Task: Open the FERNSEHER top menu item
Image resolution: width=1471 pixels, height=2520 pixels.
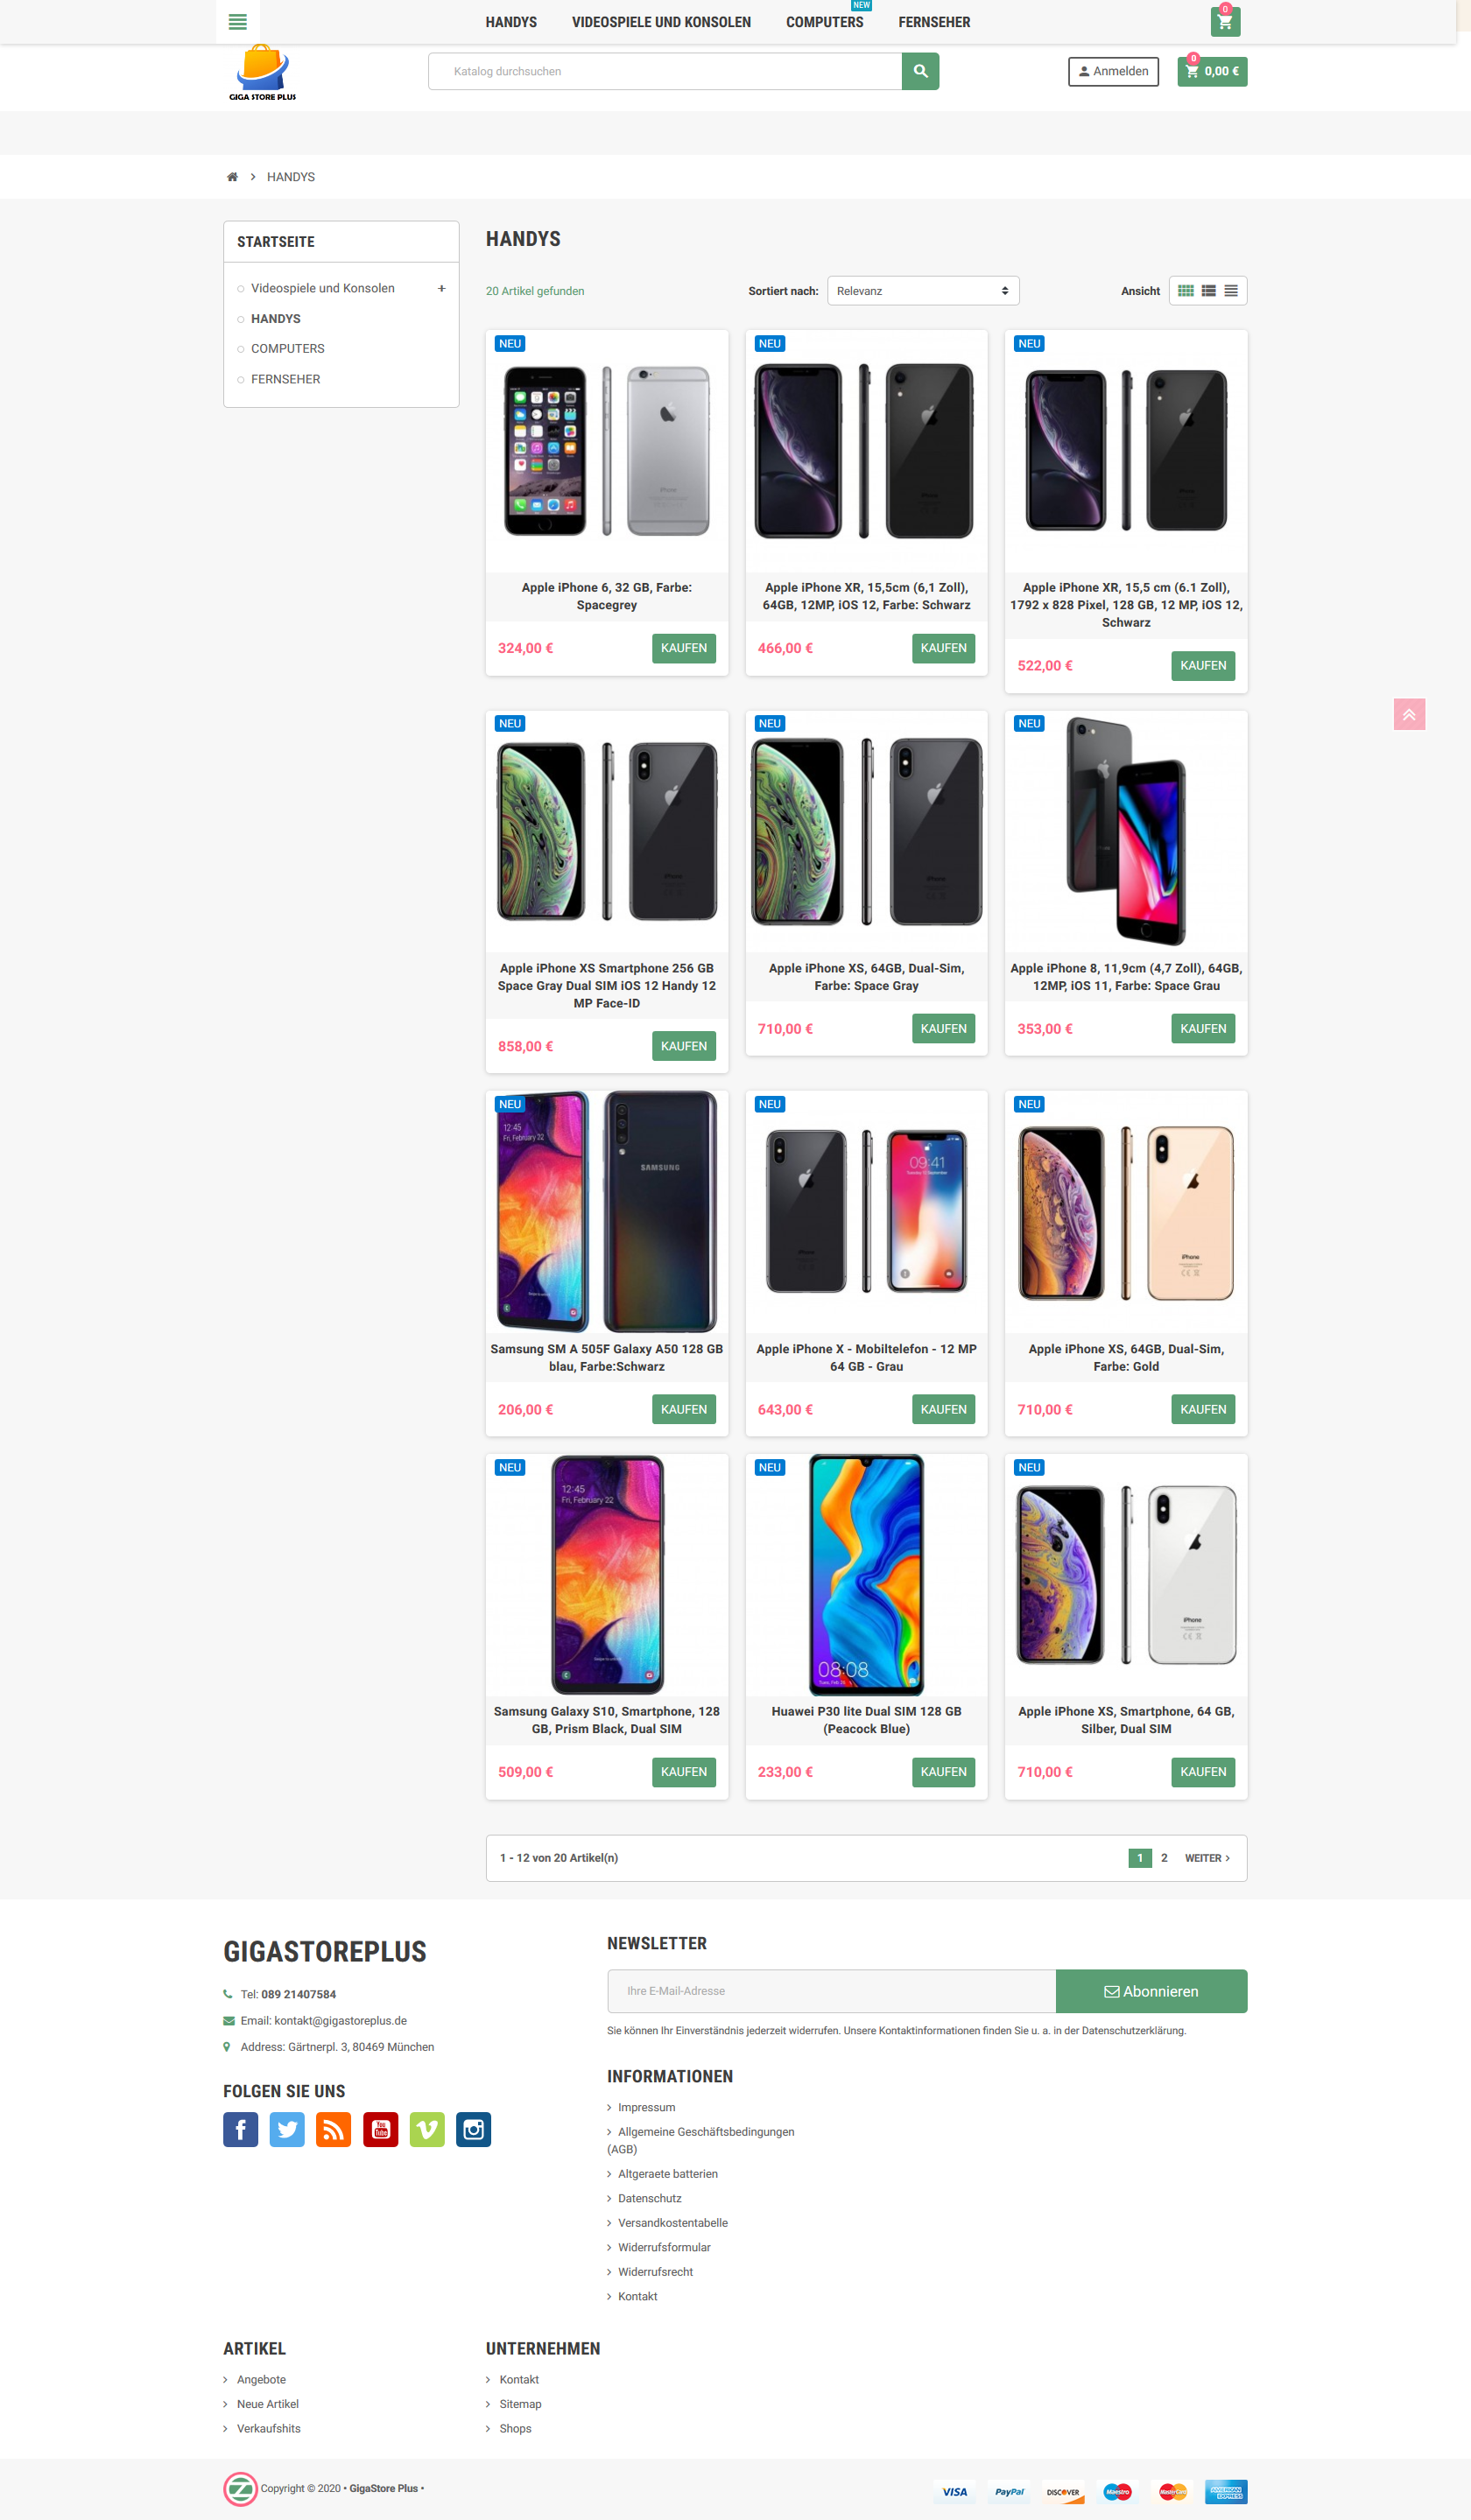Action: pyautogui.click(x=934, y=22)
